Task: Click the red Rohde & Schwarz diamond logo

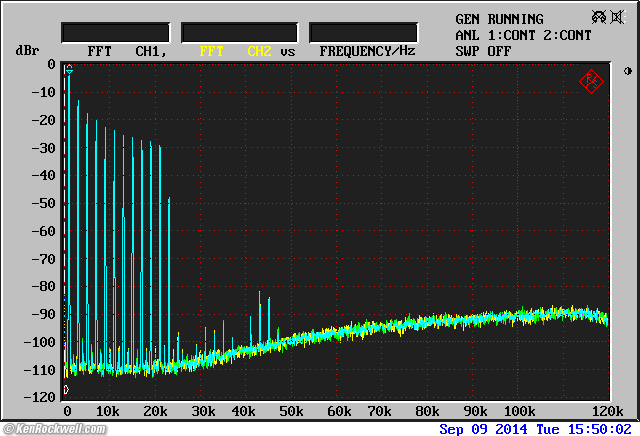Action: coord(591,81)
